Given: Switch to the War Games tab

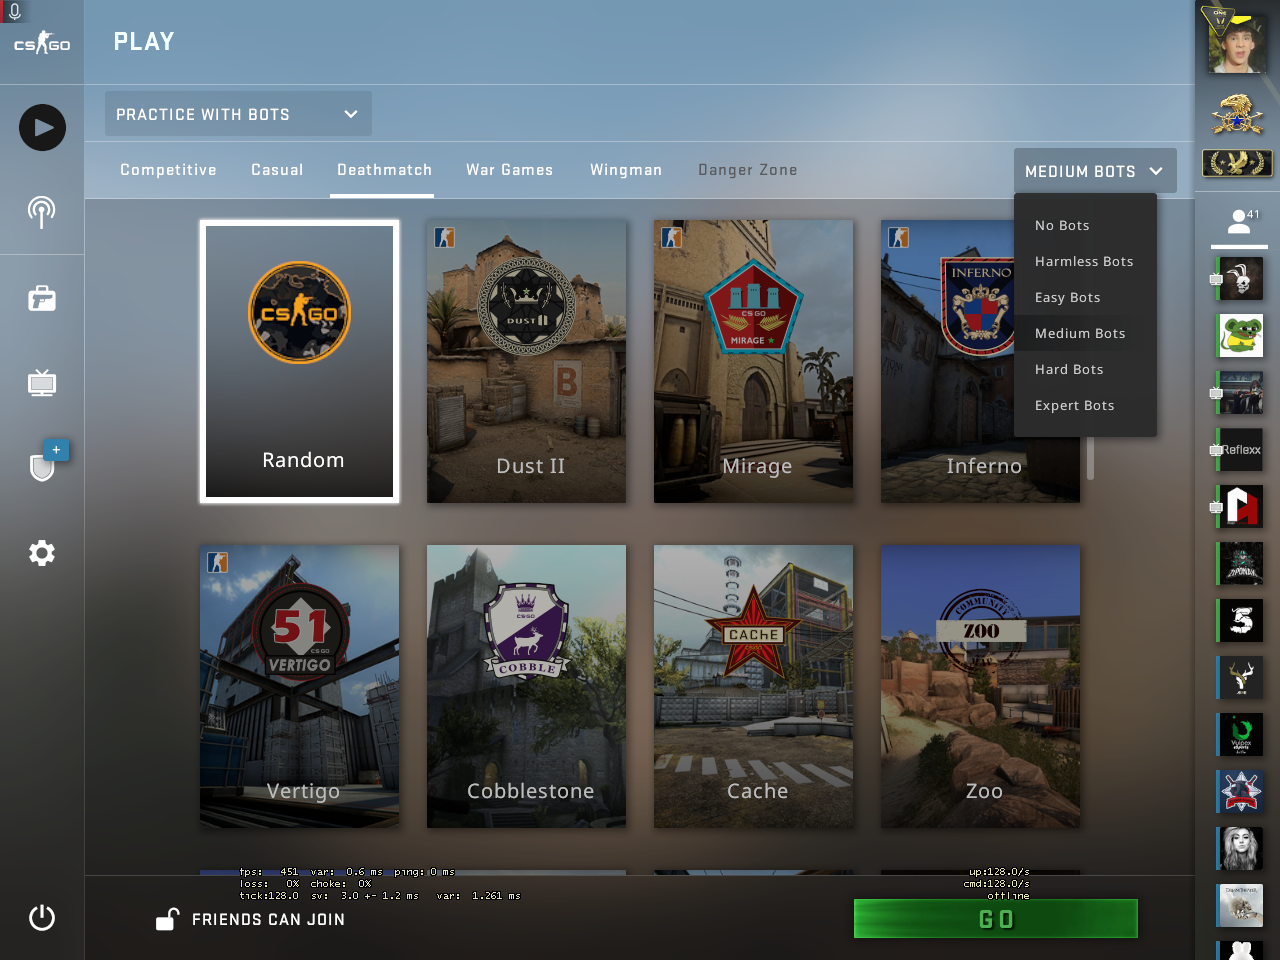Looking at the screenshot, I should coord(509,170).
